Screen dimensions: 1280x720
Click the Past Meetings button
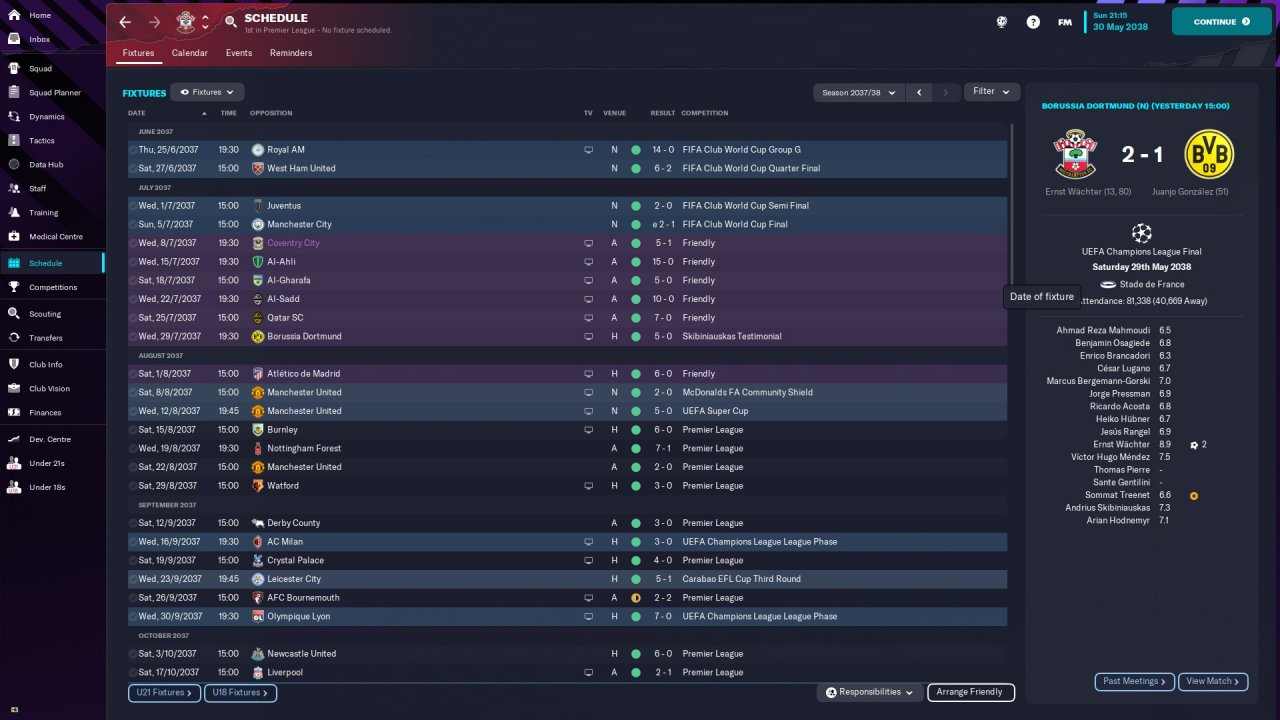(1135, 682)
